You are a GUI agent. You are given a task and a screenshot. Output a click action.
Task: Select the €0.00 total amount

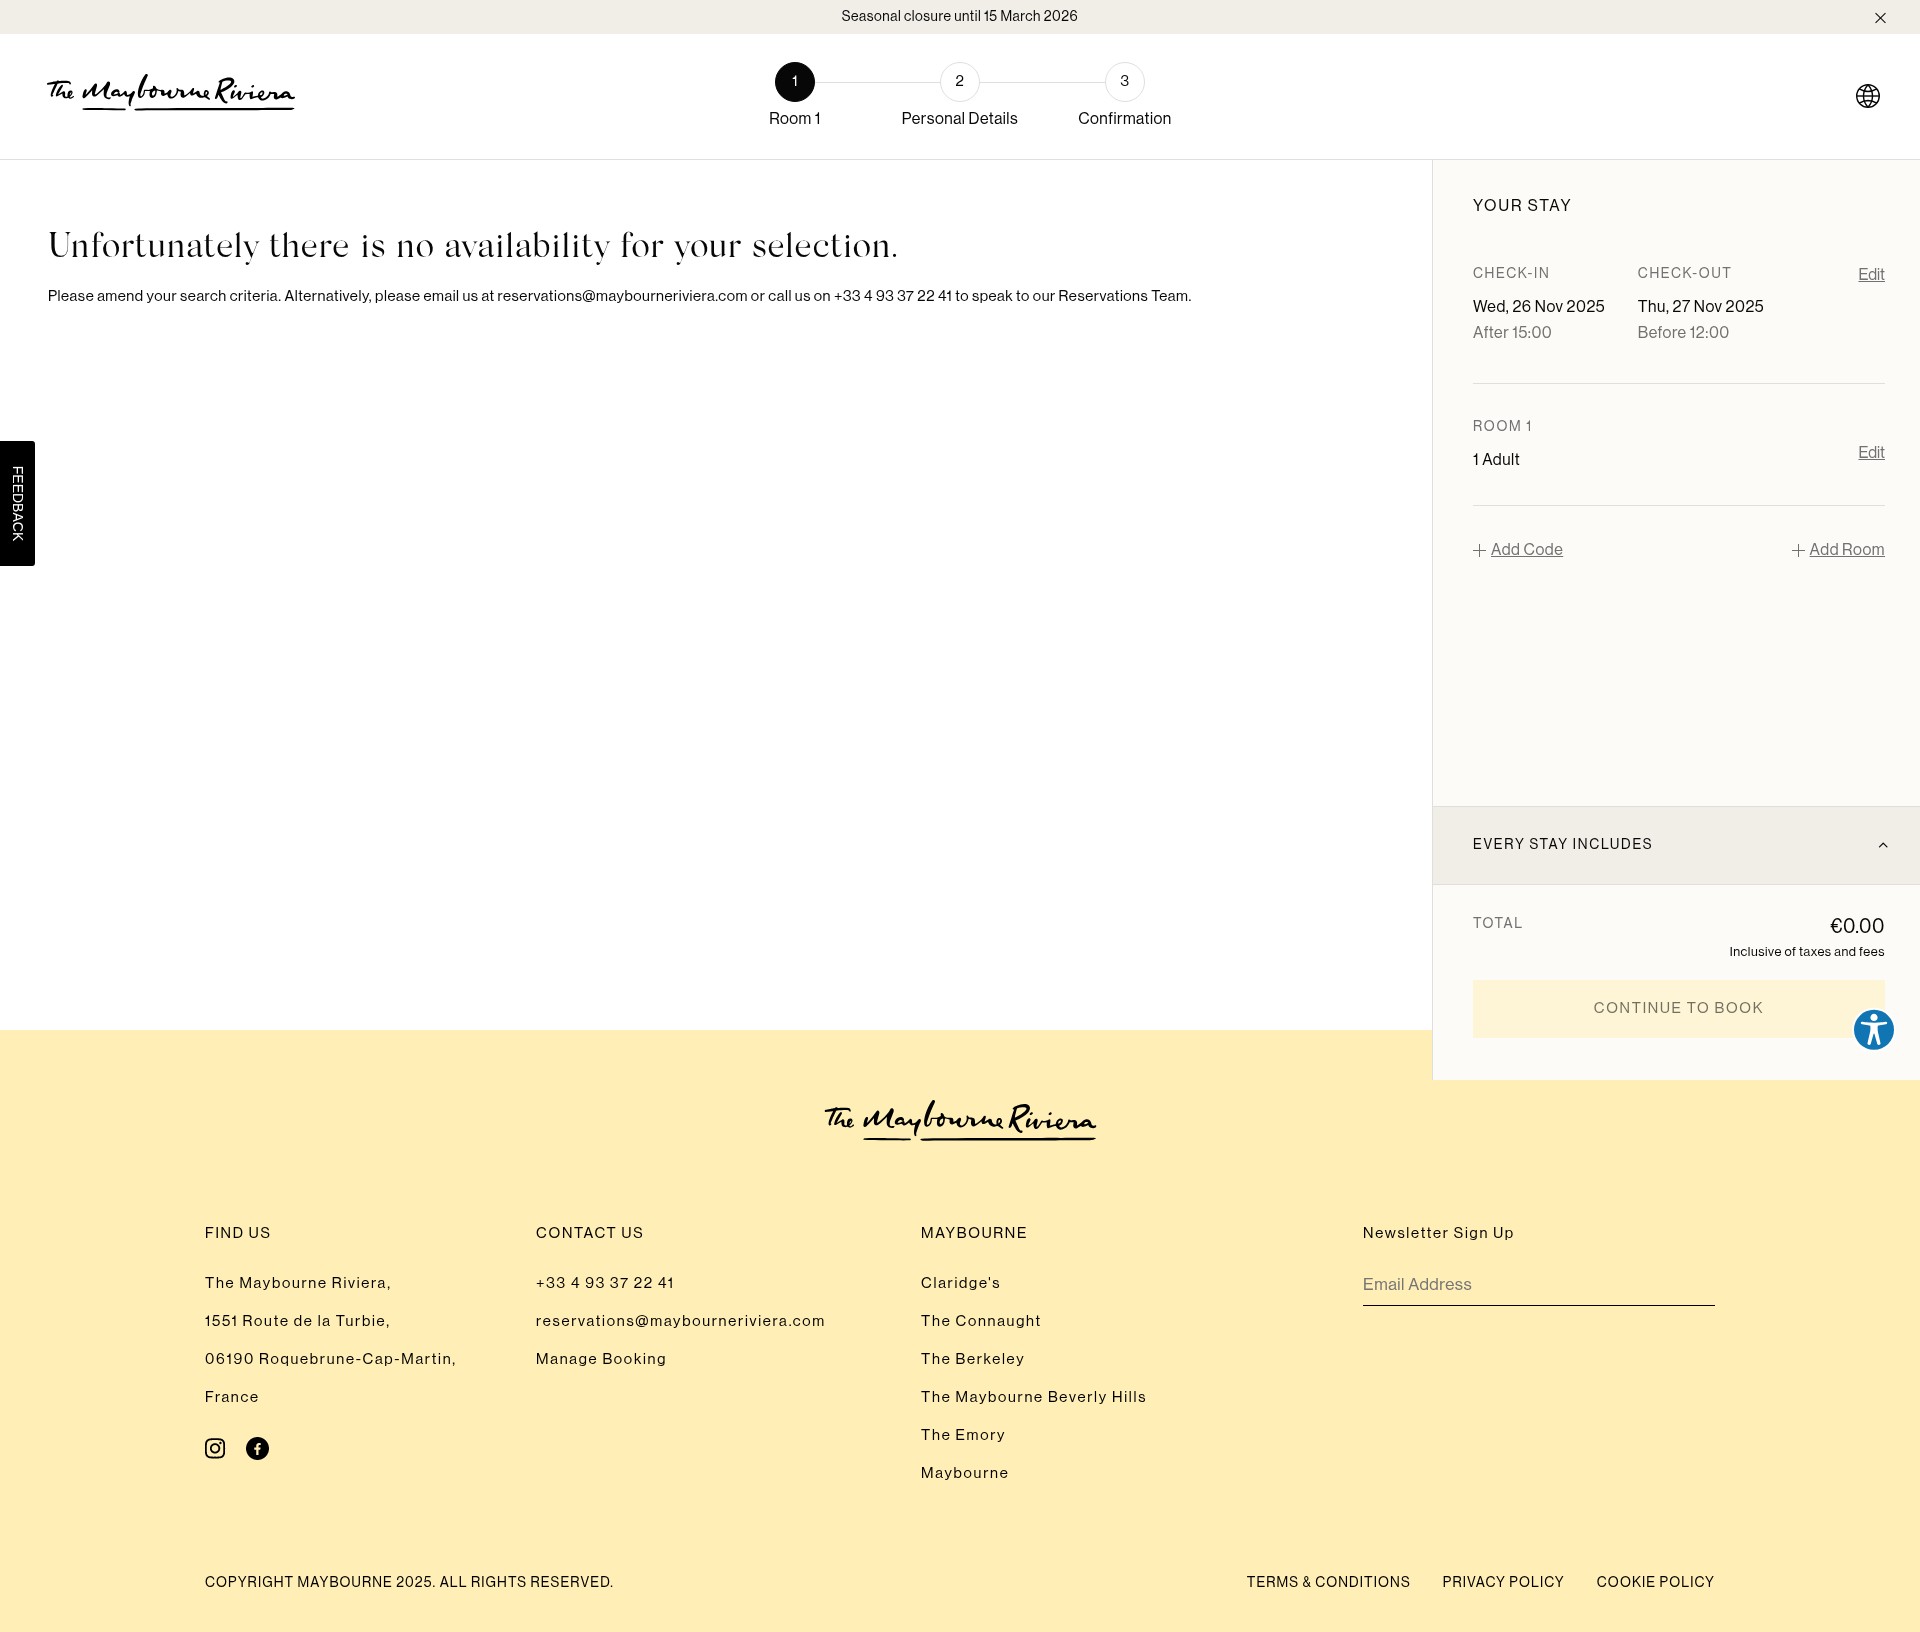1857,926
